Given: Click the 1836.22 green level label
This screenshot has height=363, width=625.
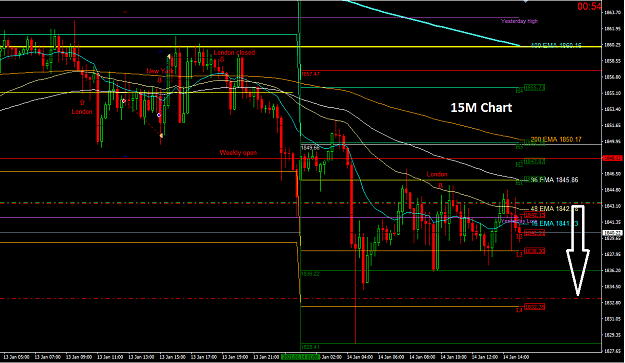Looking at the screenshot, I should tap(310, 274).
